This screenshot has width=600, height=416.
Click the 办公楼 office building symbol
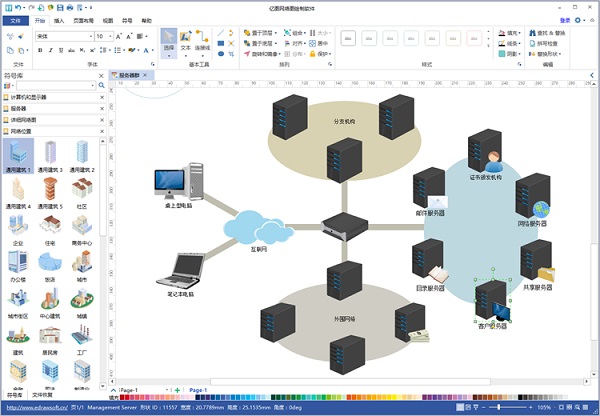[x=17, y=263]
